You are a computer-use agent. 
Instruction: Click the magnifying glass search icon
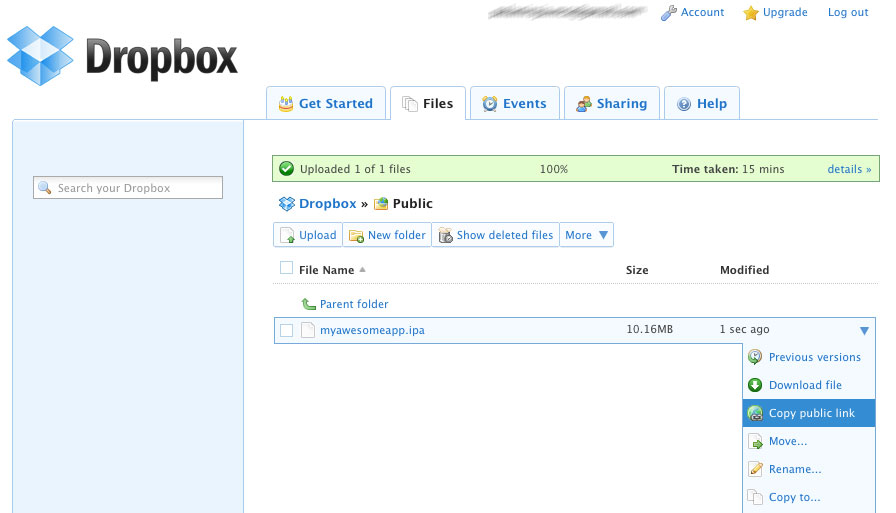(x=45, y=187)
